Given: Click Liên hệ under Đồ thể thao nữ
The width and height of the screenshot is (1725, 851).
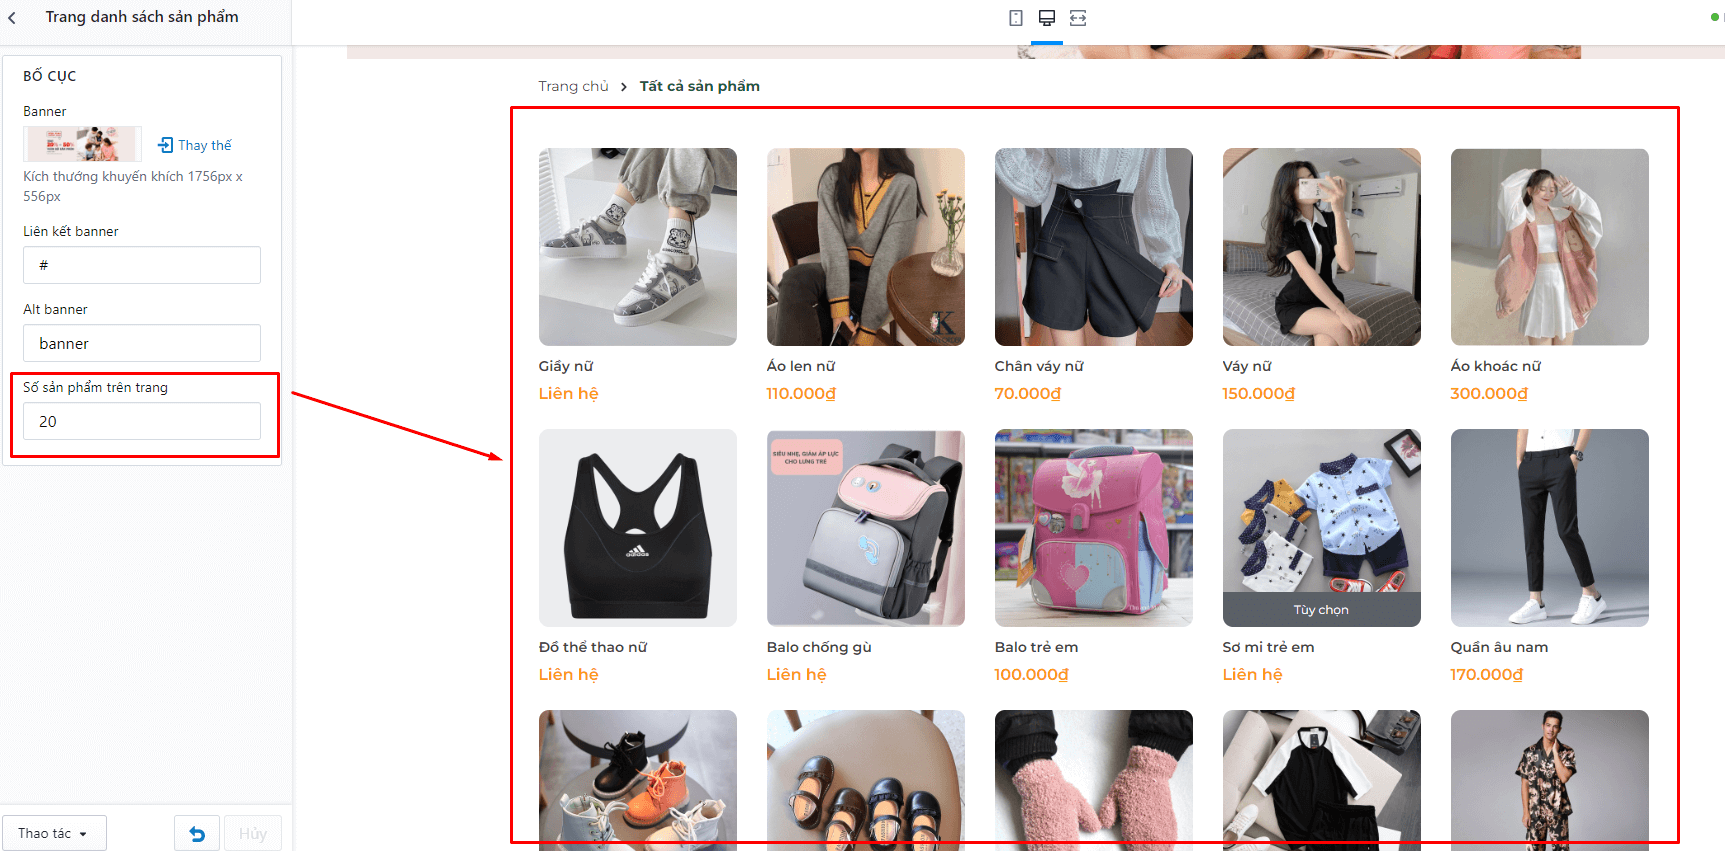Looking at the screenshot, I should coord(569,675).
